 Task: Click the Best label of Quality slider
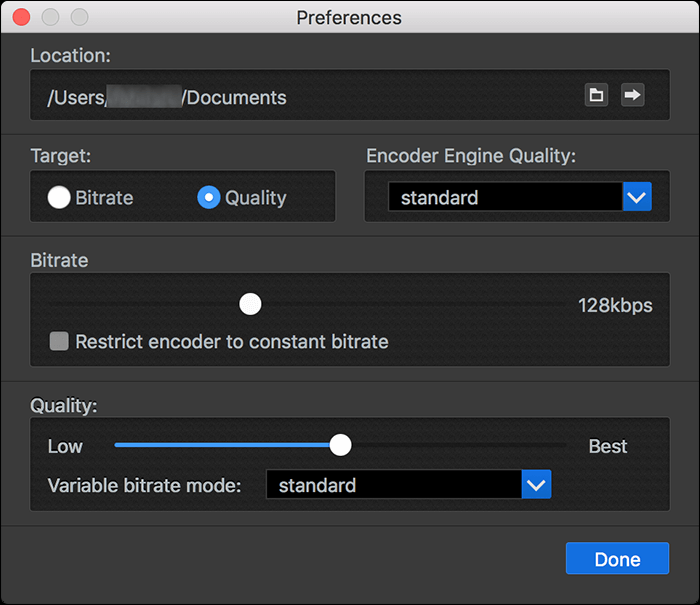coord(608,446)
